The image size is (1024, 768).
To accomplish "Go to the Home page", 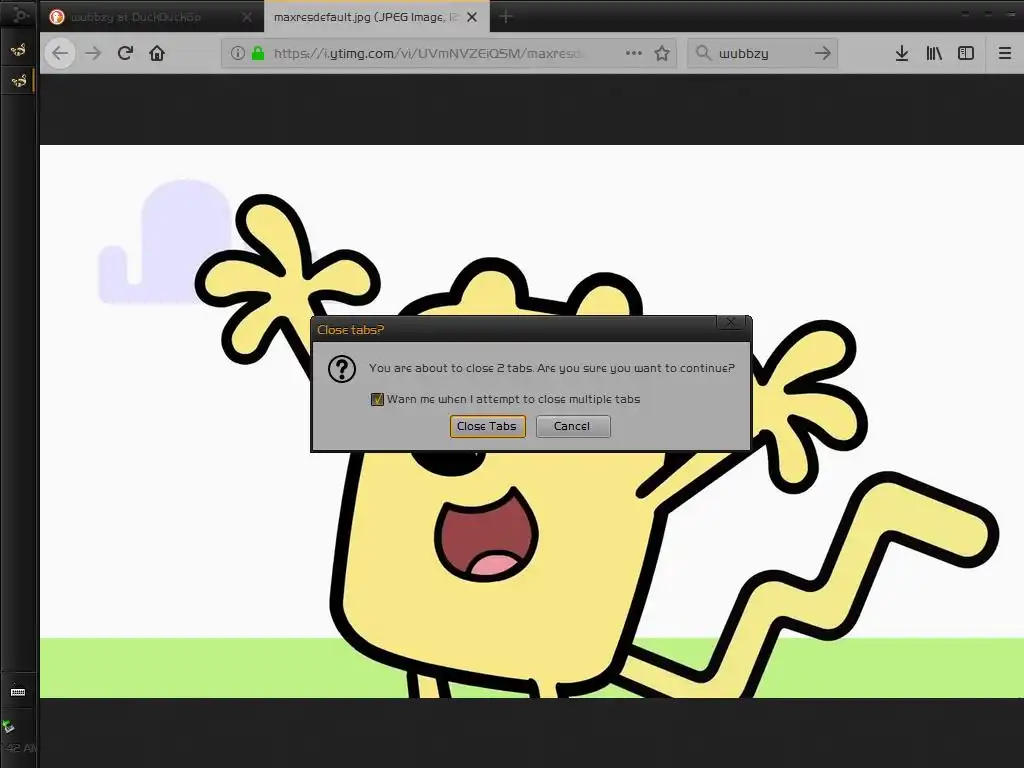I will click(157, 53).
